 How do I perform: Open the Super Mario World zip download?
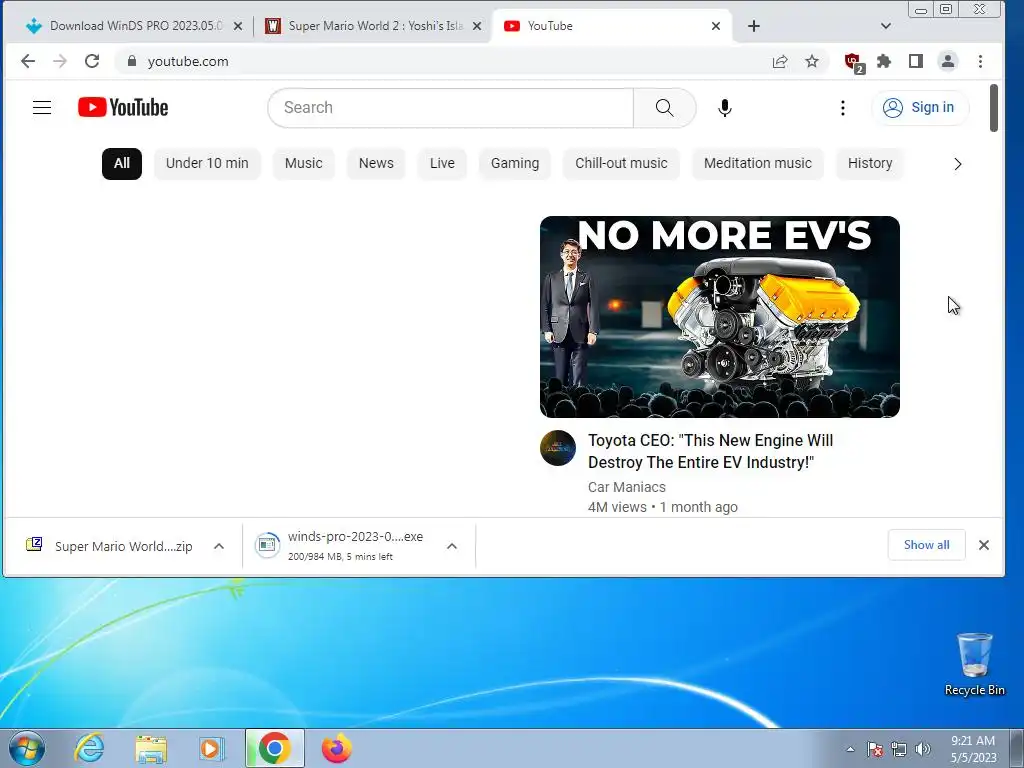tap(123, 546)
